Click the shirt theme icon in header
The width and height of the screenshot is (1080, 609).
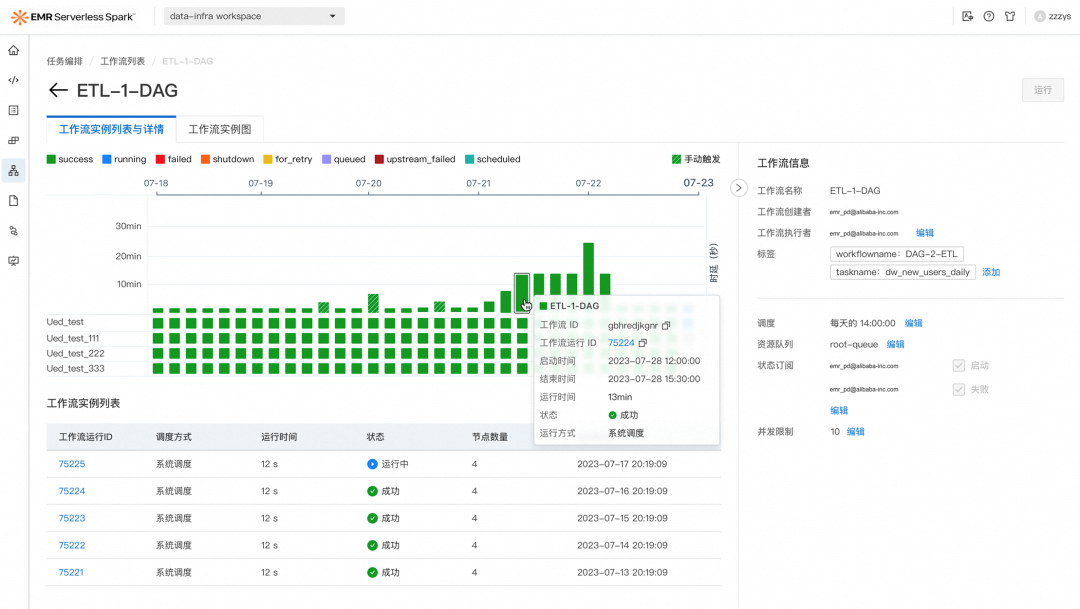click(x=1010, y=16)
